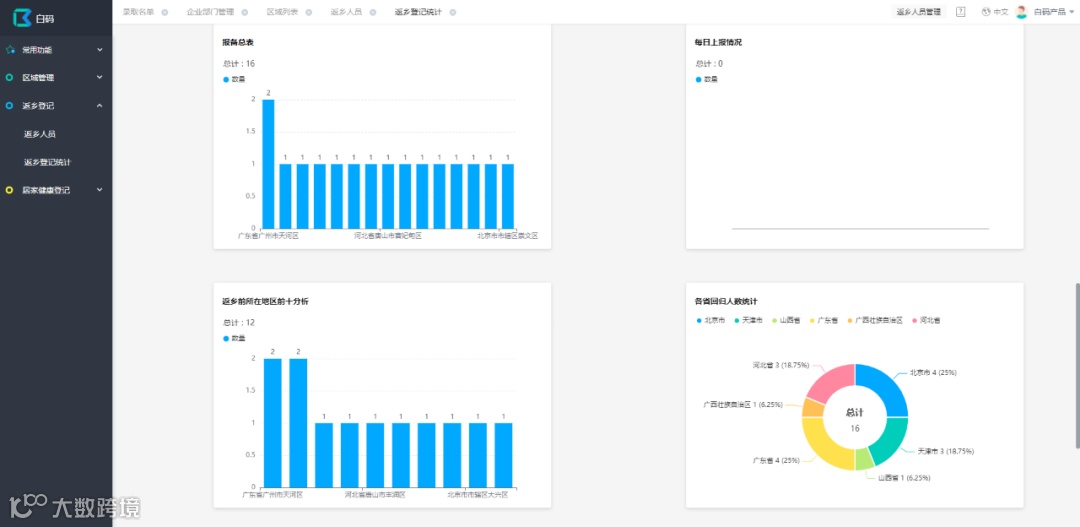Click the star icon beside 常用功能
This screenshot has width=1080, height=527.
coord(10,50)
